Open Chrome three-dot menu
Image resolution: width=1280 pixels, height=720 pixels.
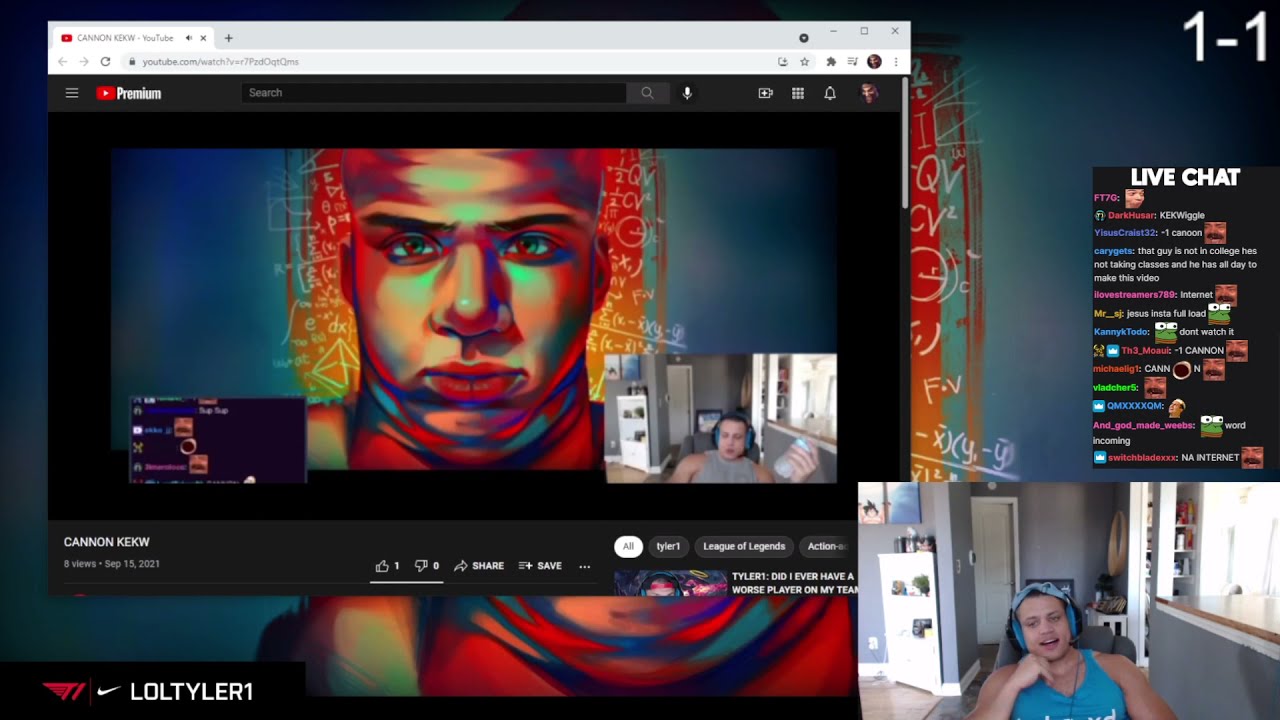pos(896,61)
